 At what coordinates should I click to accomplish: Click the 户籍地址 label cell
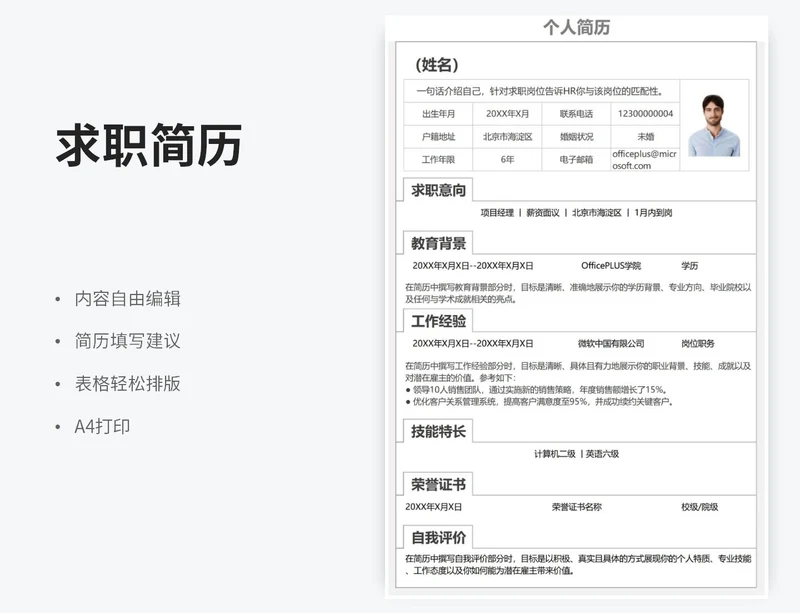(438, 137)
